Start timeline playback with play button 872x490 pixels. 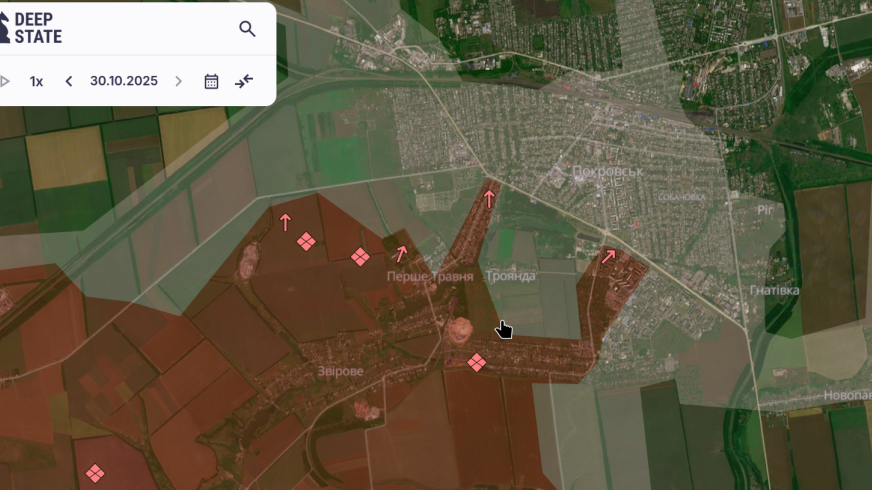pyautogui.click(x=5, y=81)
